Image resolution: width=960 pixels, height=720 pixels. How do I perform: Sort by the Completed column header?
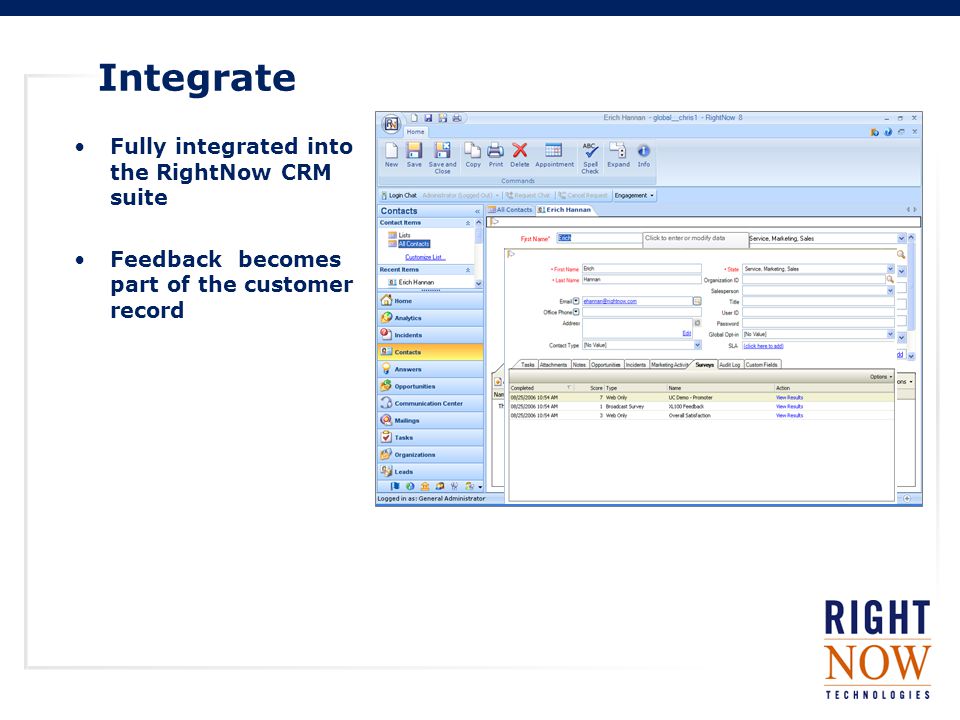point(541,388)
